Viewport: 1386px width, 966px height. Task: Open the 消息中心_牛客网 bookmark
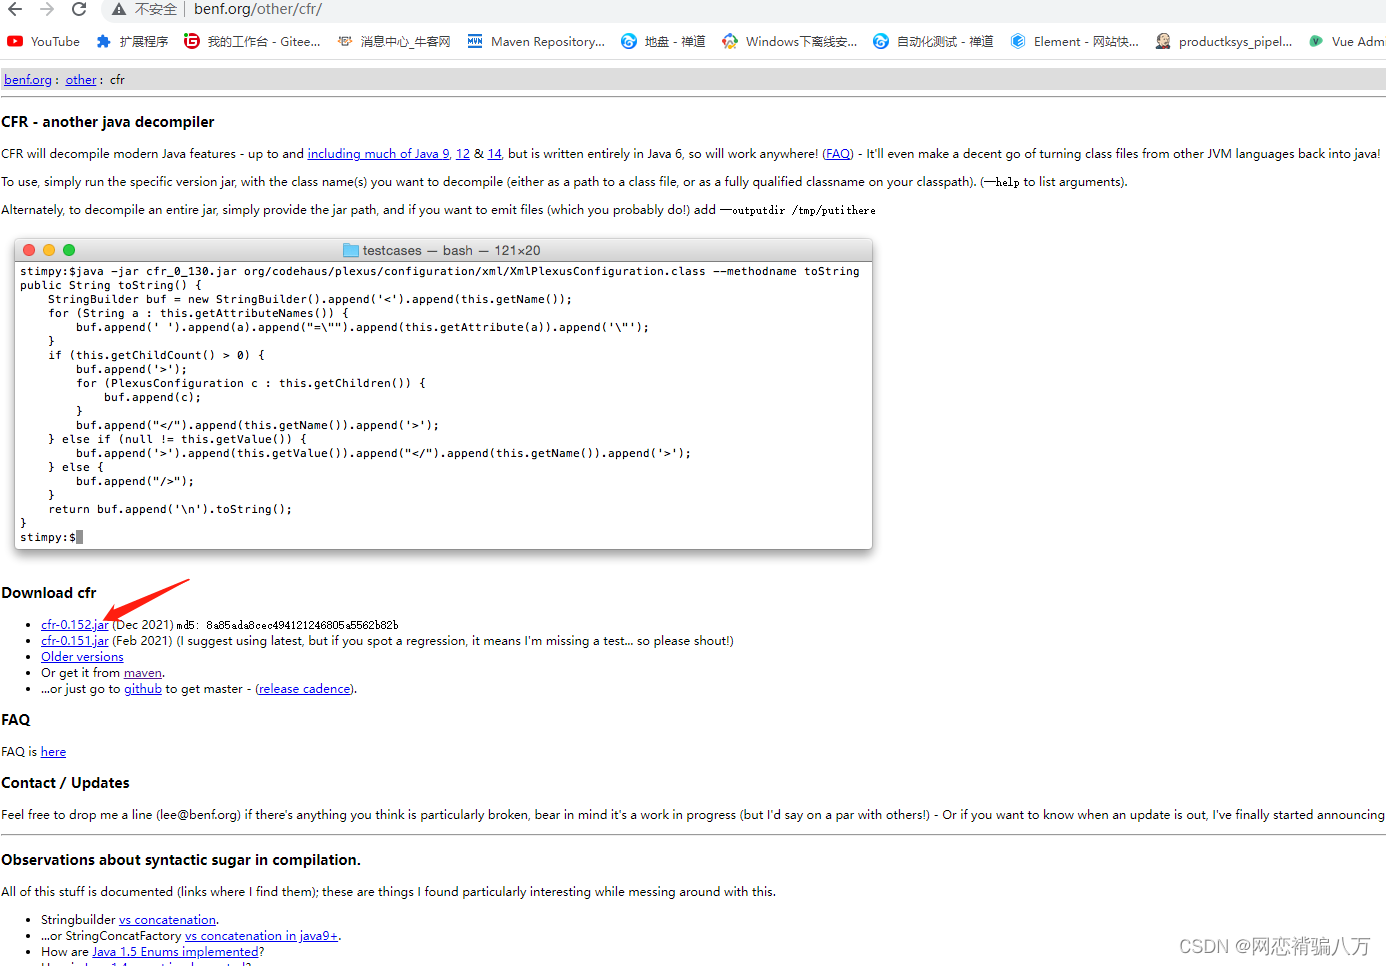tap(394, 41)
